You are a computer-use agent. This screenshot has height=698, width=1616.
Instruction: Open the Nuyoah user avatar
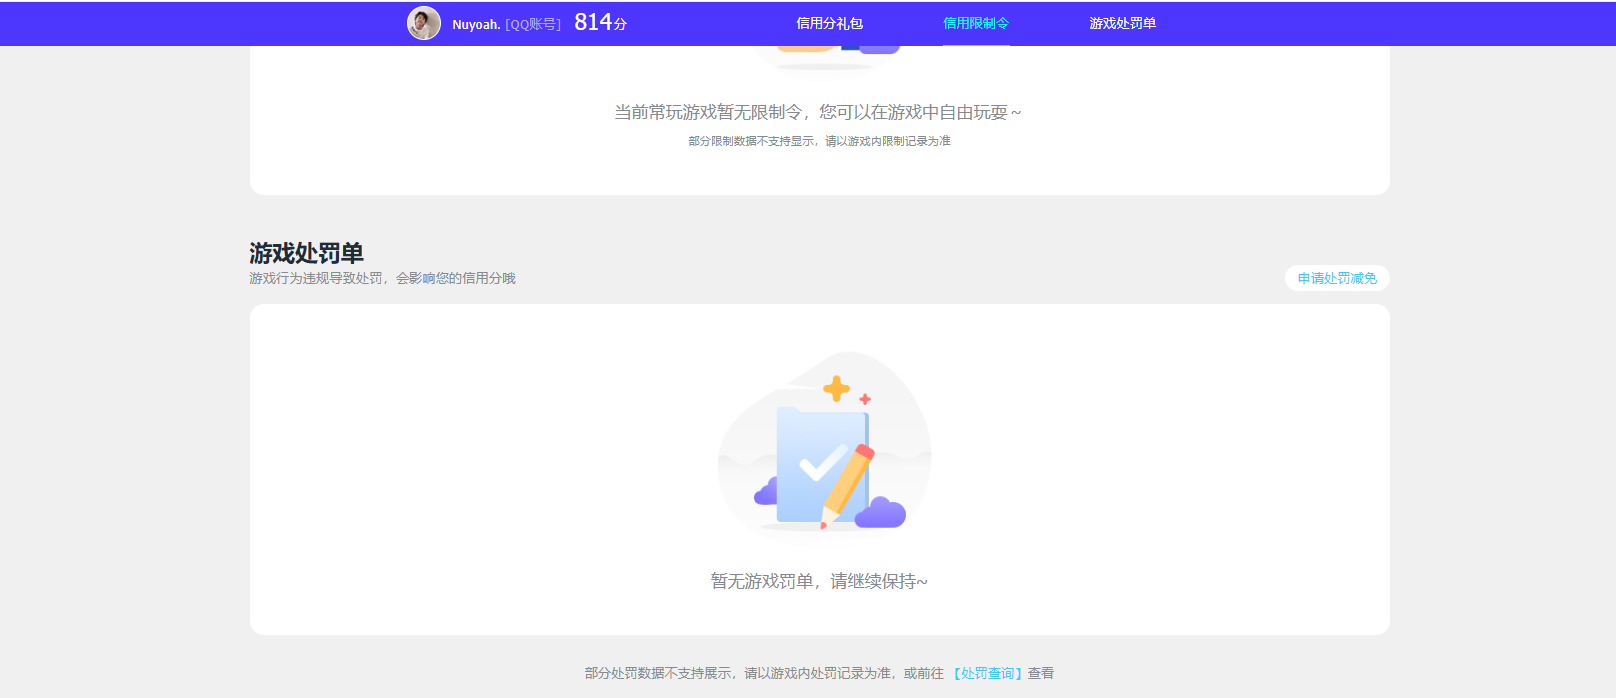[424, 23]
